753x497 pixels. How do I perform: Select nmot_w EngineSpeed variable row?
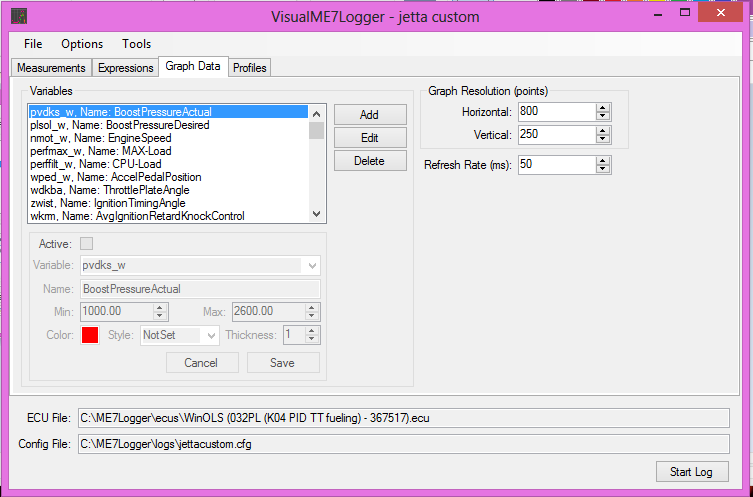coord(168,138)
